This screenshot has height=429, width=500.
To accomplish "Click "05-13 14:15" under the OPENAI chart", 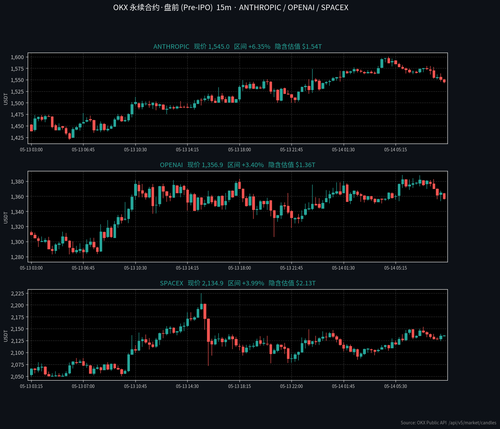I will coord(187,268).
